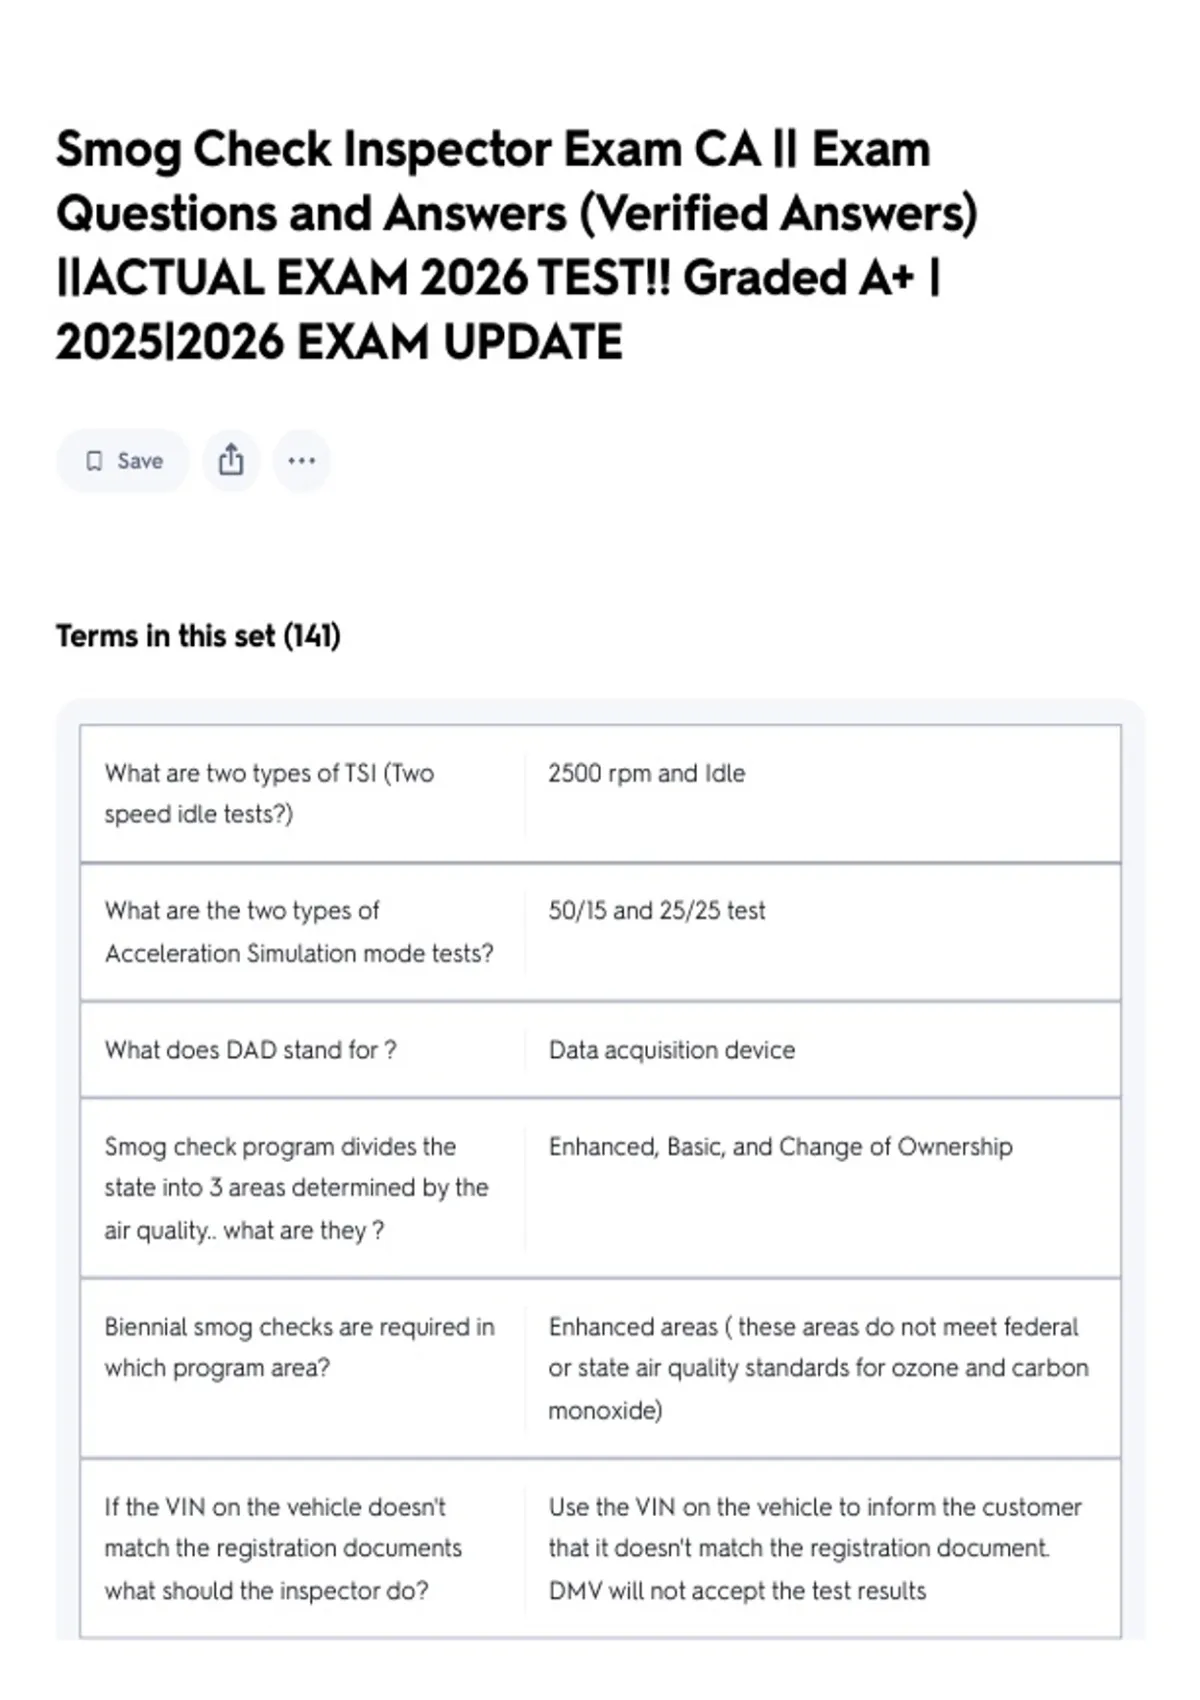Click the 'Use the VIN on the vehicle' answer

pyautogui.click(x=815, y=1548)
